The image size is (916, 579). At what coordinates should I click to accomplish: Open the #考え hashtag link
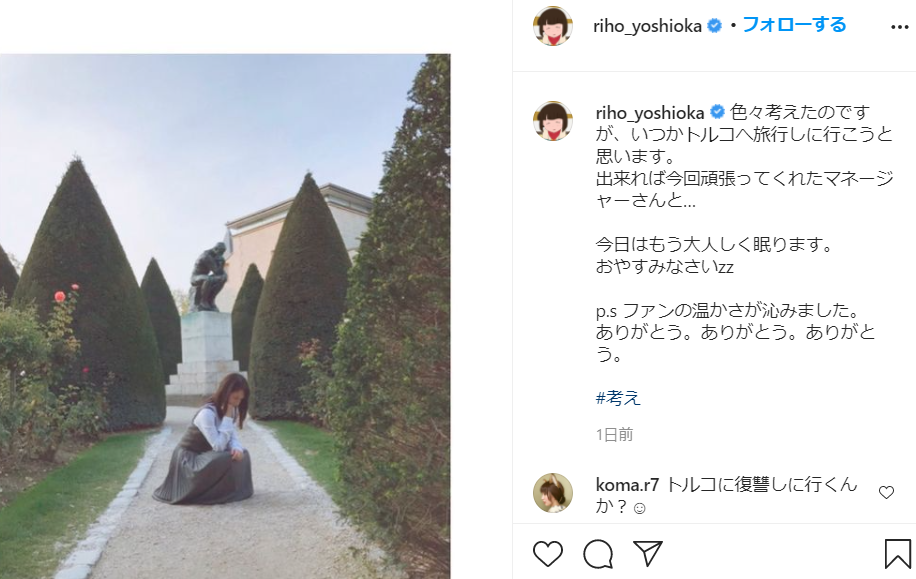tap(618, 398)
